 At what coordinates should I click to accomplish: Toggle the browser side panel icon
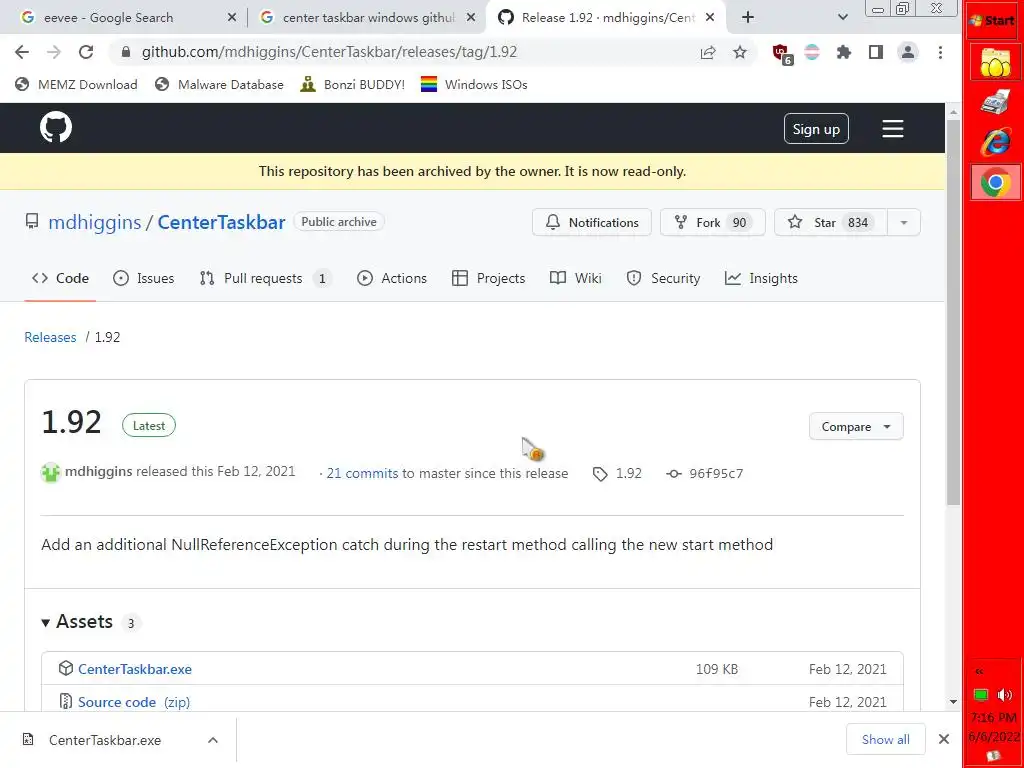876,52
